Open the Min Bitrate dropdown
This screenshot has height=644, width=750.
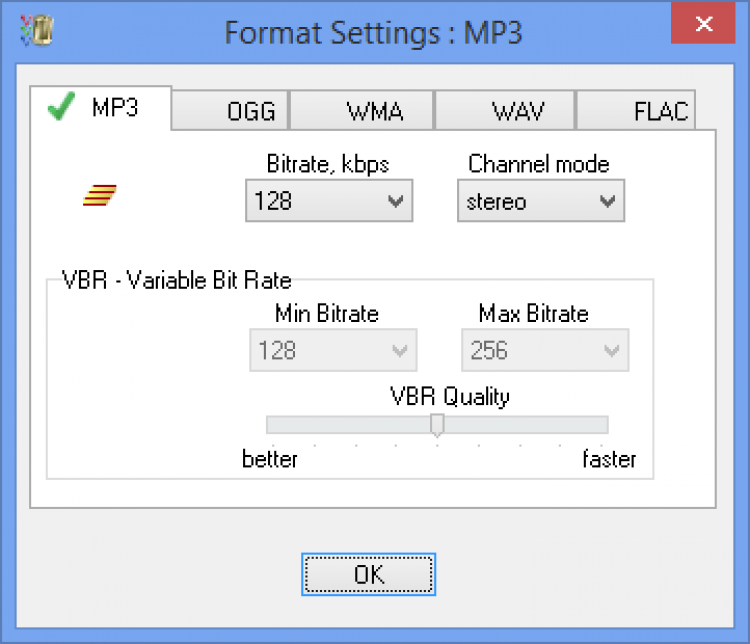click(332, 351)
